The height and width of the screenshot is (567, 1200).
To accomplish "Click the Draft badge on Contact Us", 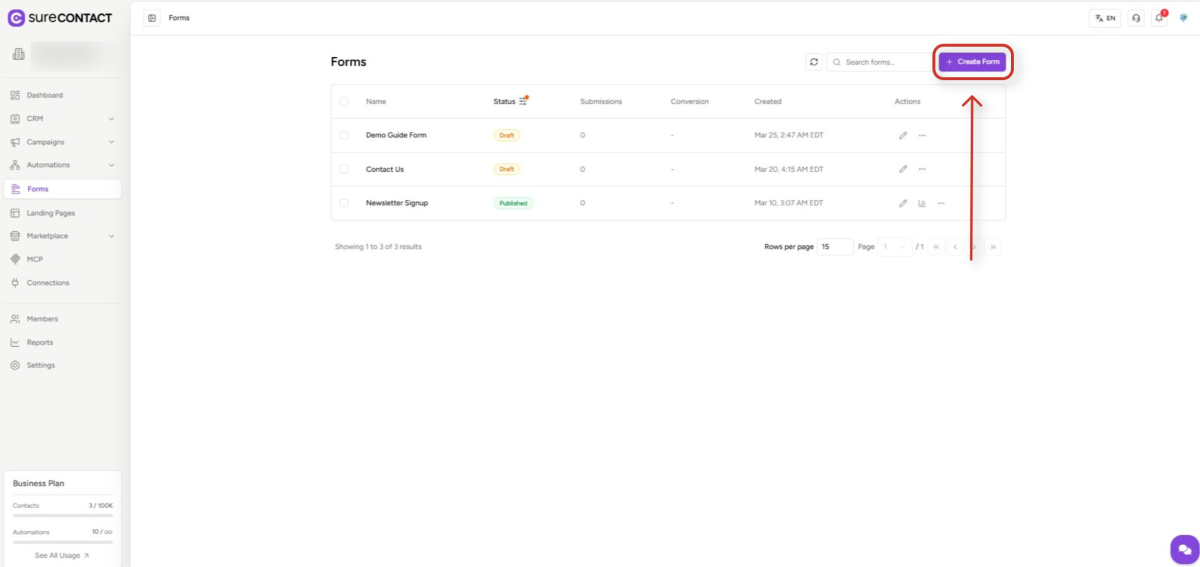I will click(507, 169).
